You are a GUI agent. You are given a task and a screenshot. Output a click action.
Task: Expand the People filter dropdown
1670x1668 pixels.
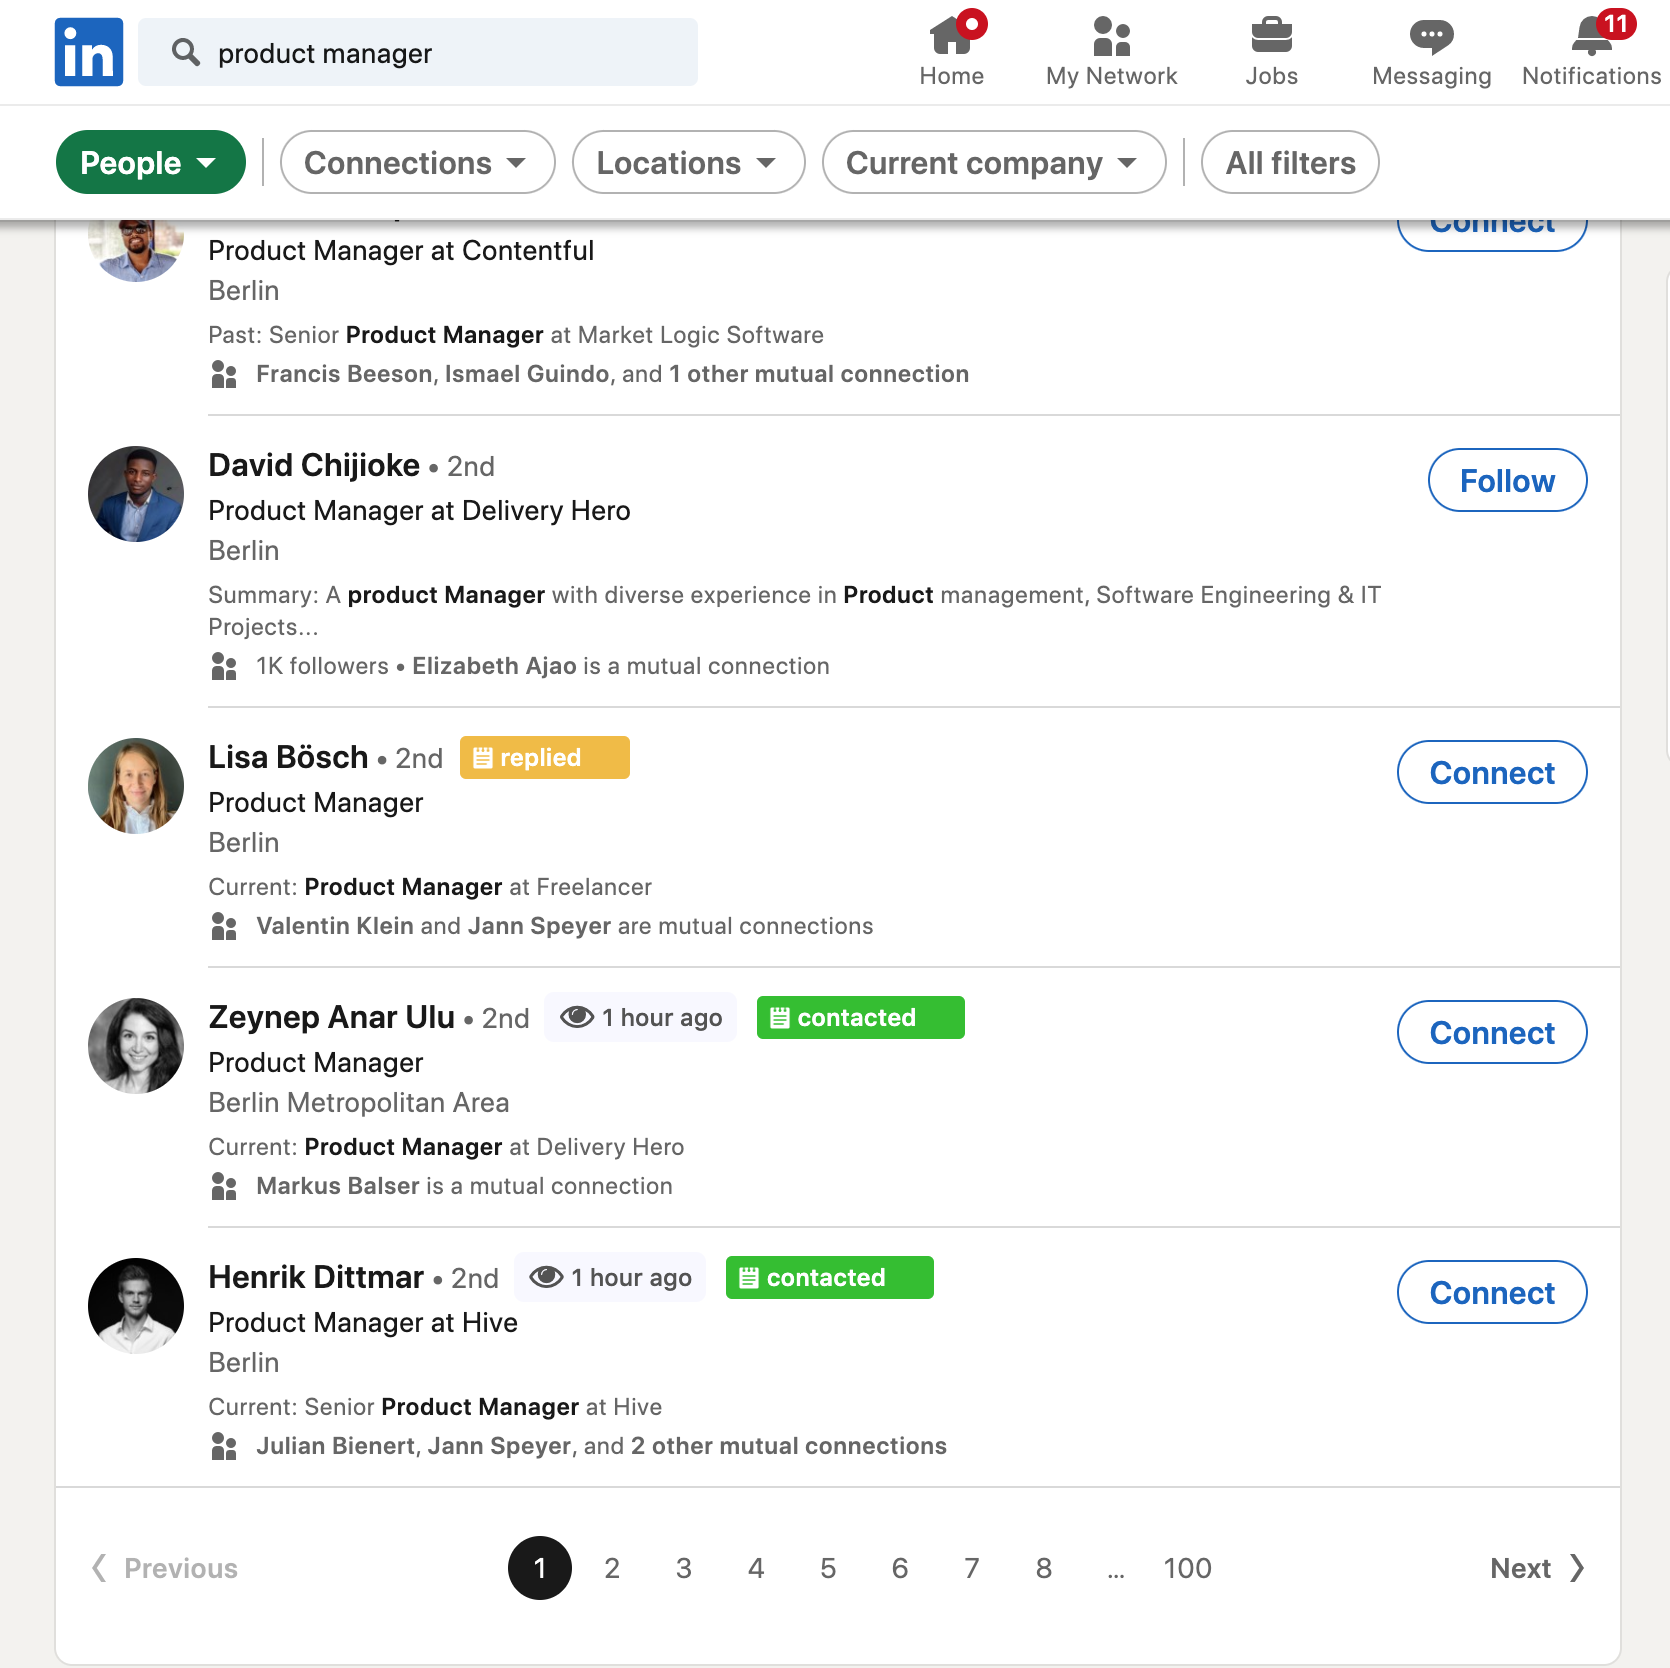coord(151,162)
